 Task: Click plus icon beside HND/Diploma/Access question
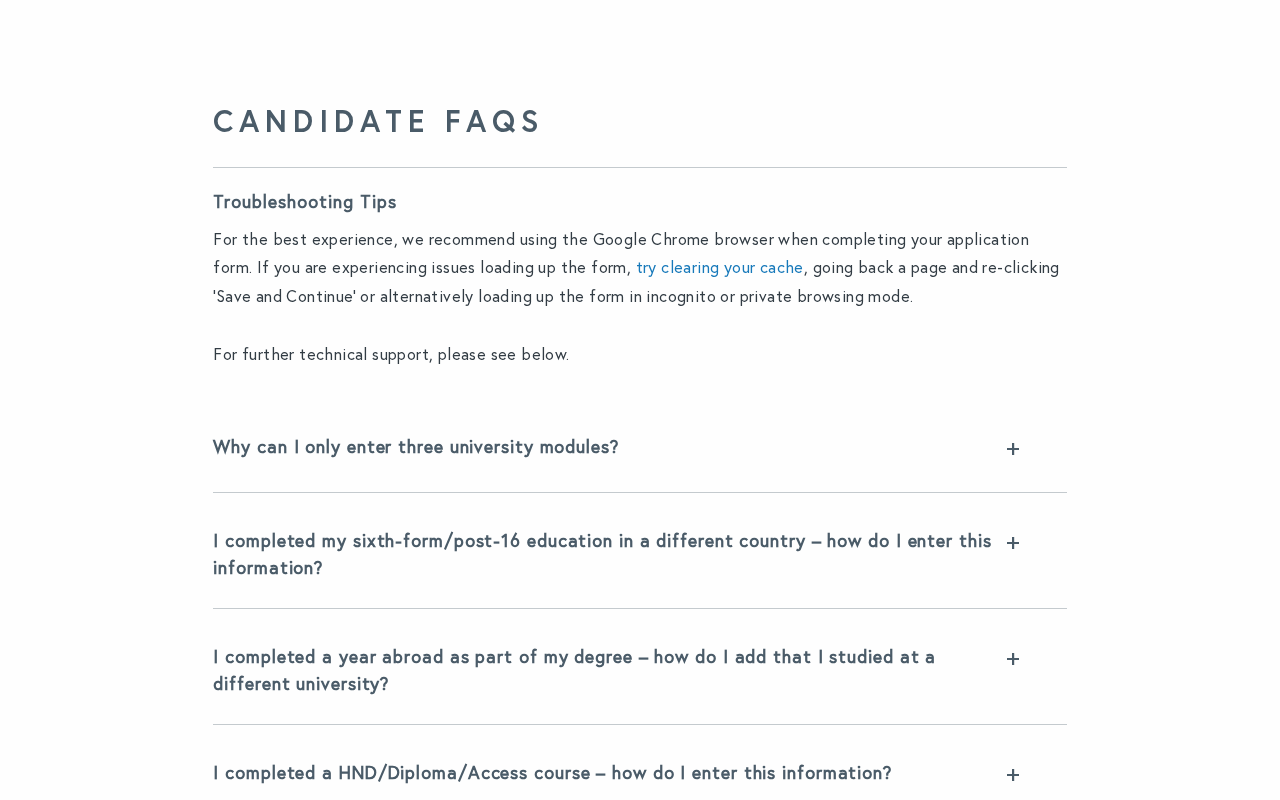pyautogui.click(x=1013, y=775)
